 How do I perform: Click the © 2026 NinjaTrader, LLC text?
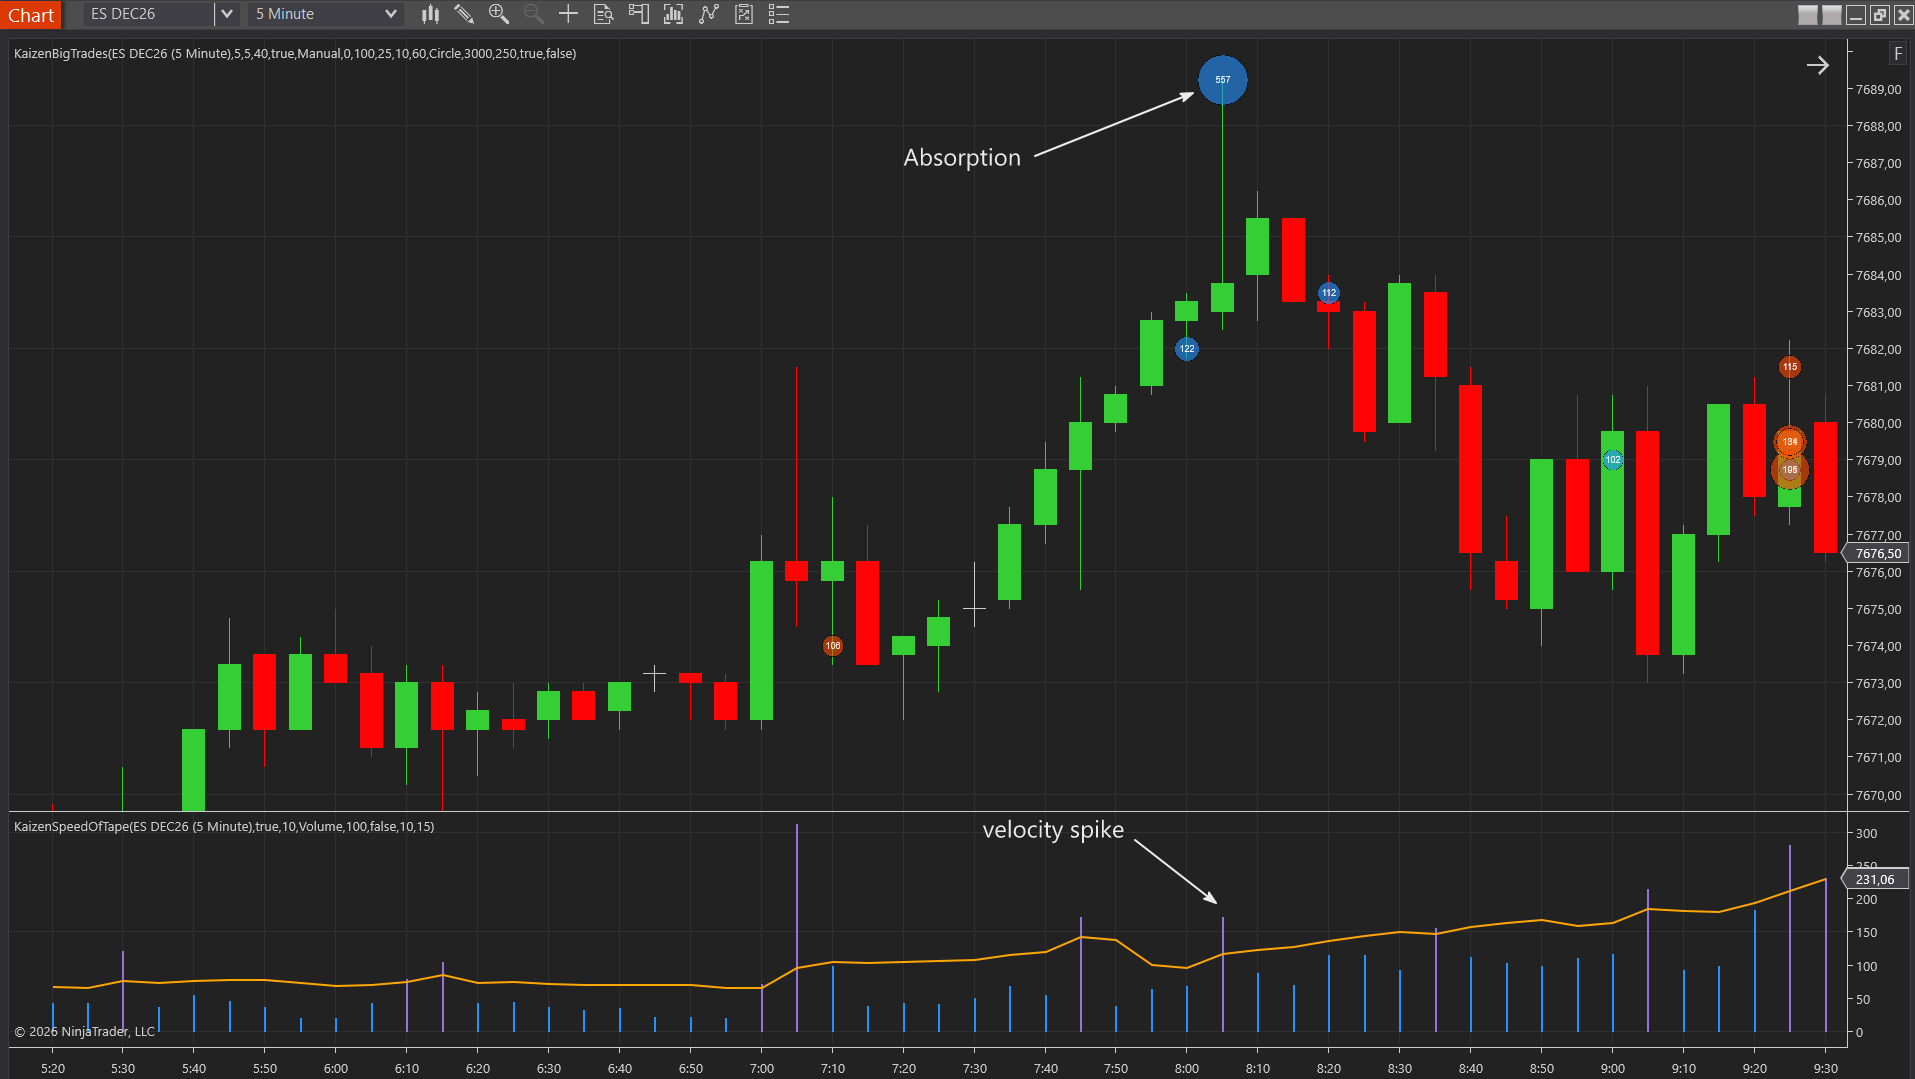click(85, 1031)
